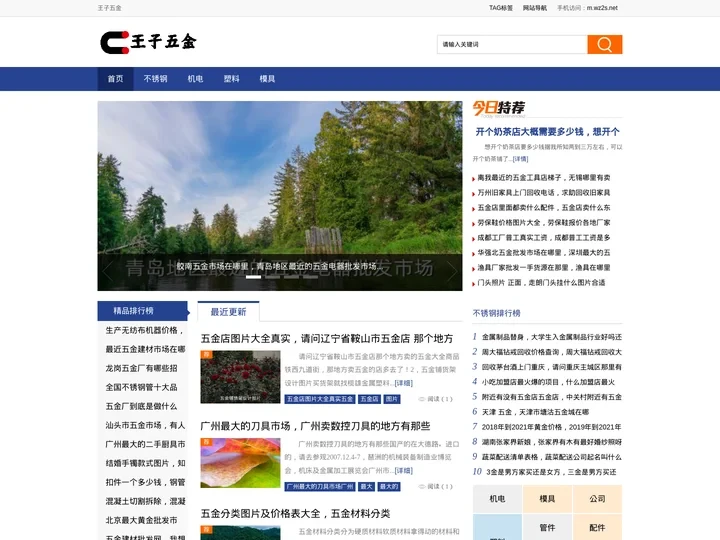720x540 pixels.
Task: Click the 精品排行榜 sidebar header
Action: 142,311
